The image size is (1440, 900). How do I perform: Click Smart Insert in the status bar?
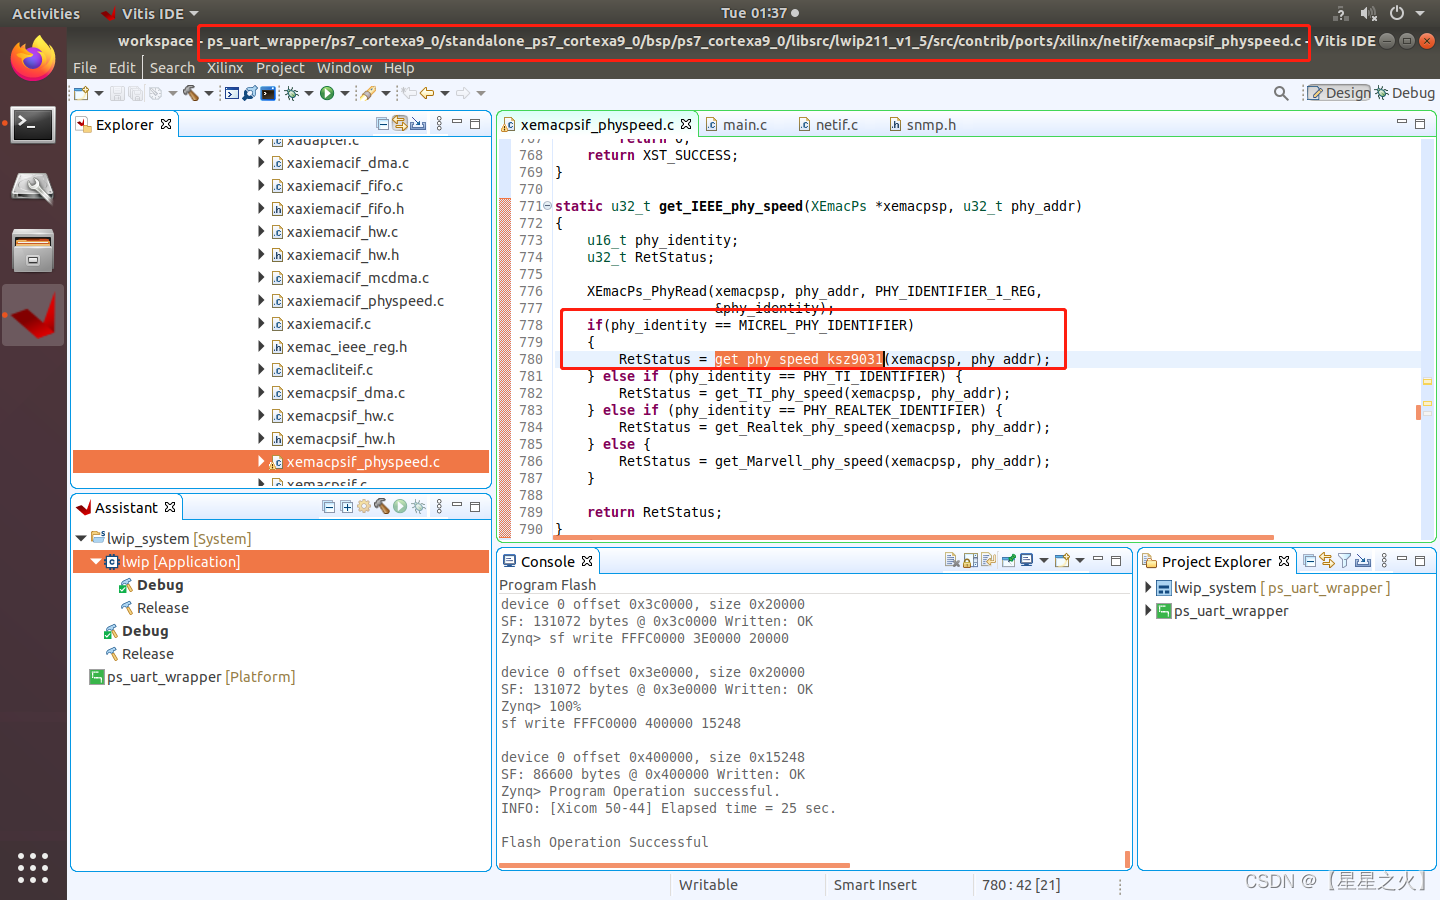point(873,885)
